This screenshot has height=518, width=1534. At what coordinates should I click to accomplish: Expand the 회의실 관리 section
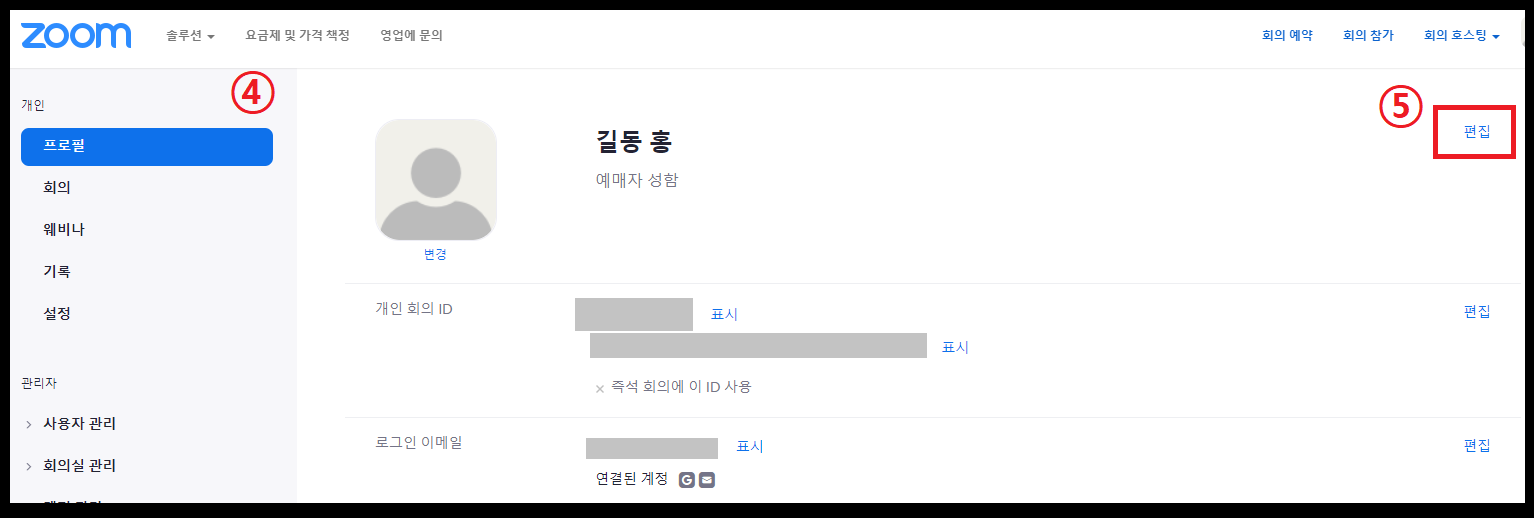[x=79, y=466]
